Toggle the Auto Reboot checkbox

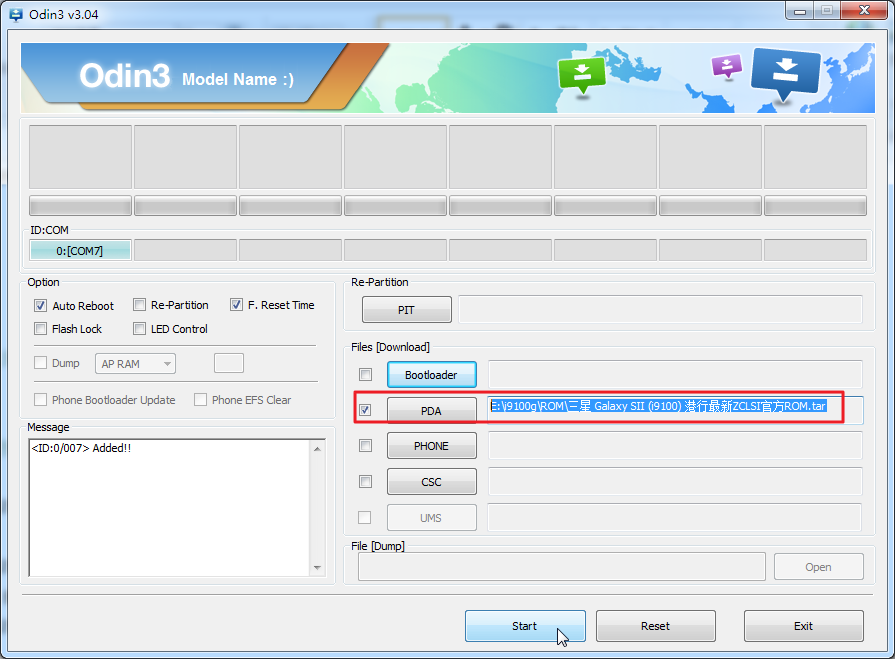[x=40, y=305]
